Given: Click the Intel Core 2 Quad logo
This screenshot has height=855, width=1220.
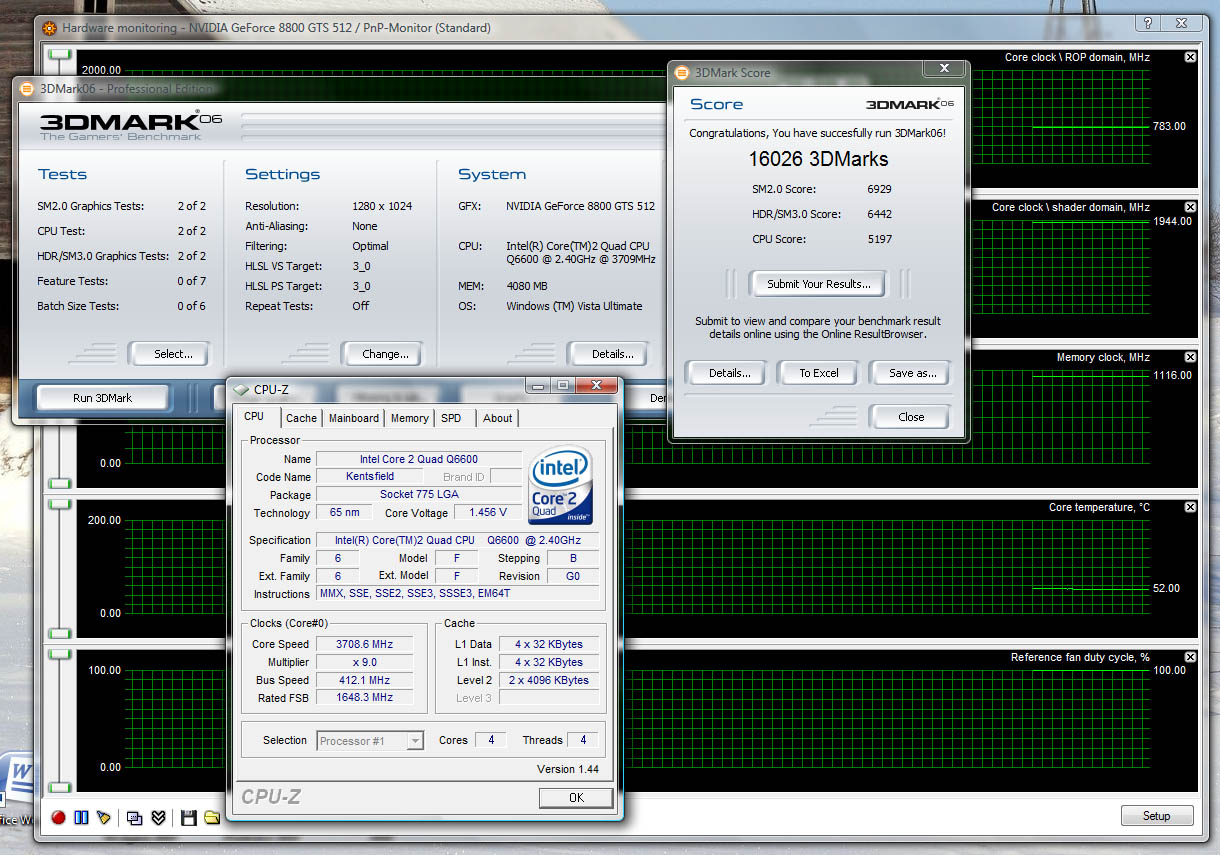Looking at the screenshot, I should point(561,485).
